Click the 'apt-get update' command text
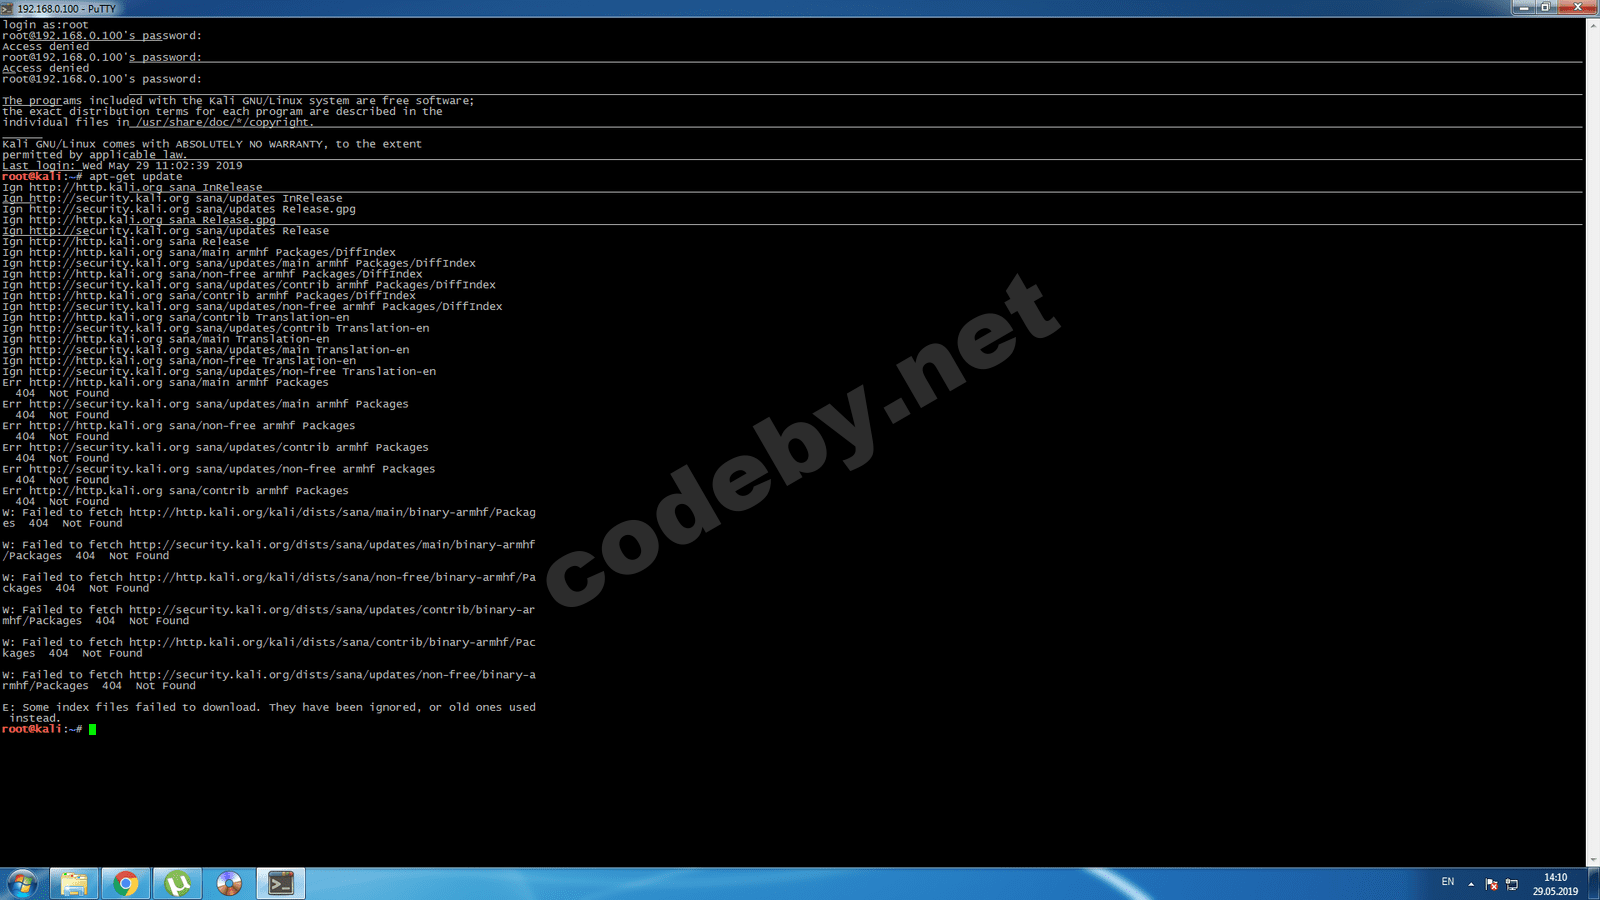1600x900 pixels. click(x=136, y=177)
